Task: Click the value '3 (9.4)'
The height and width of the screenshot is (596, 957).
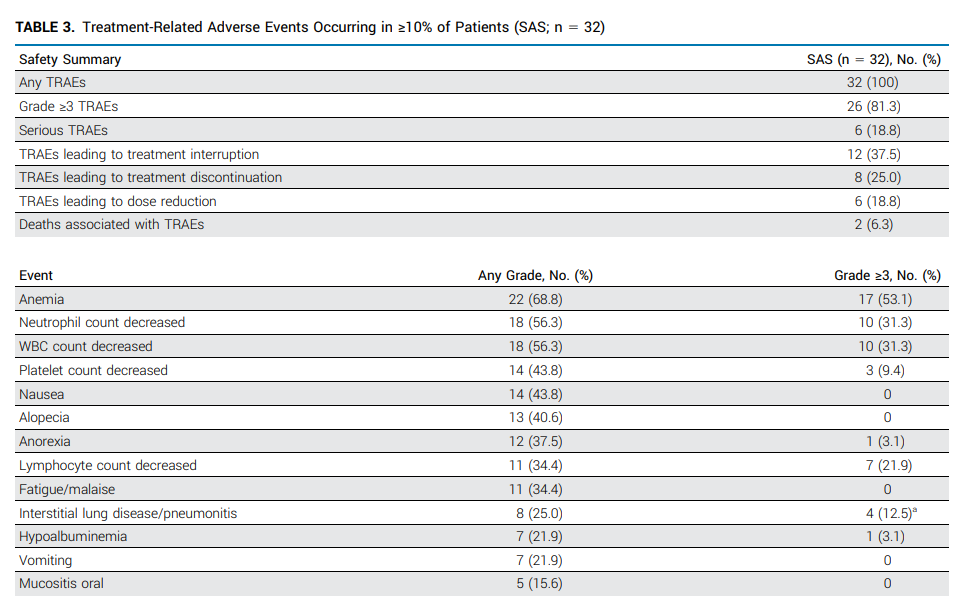Action: click(x=885, y=370)
